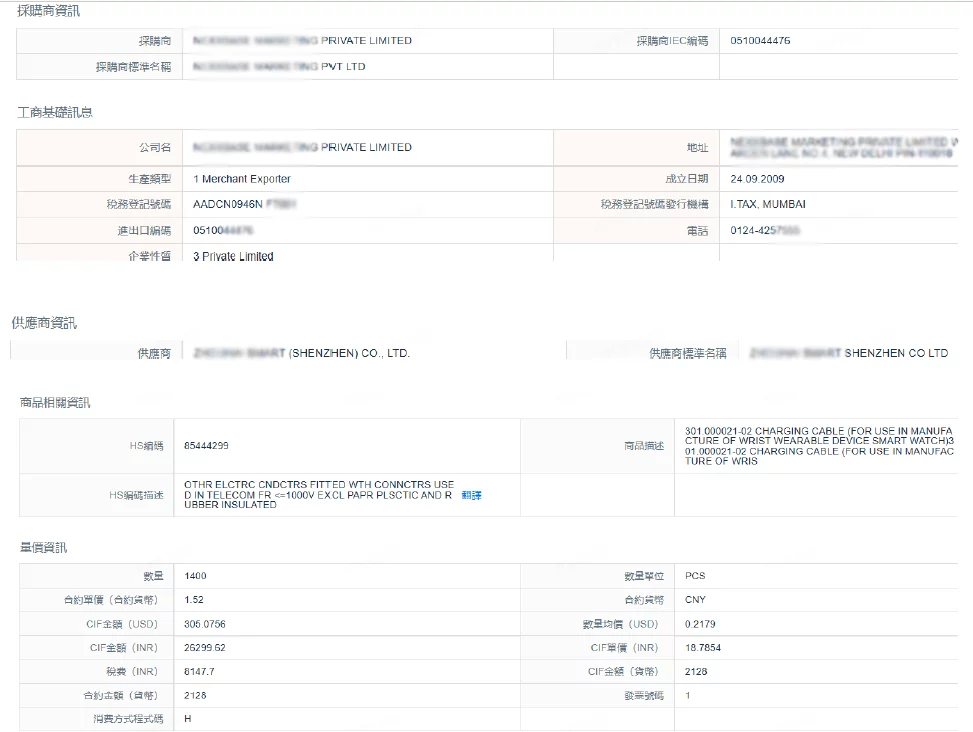The width and height of the screenshot is (973, 732).
Task: Select the average price USD 0.2179
Action: [x=700, y=624]
